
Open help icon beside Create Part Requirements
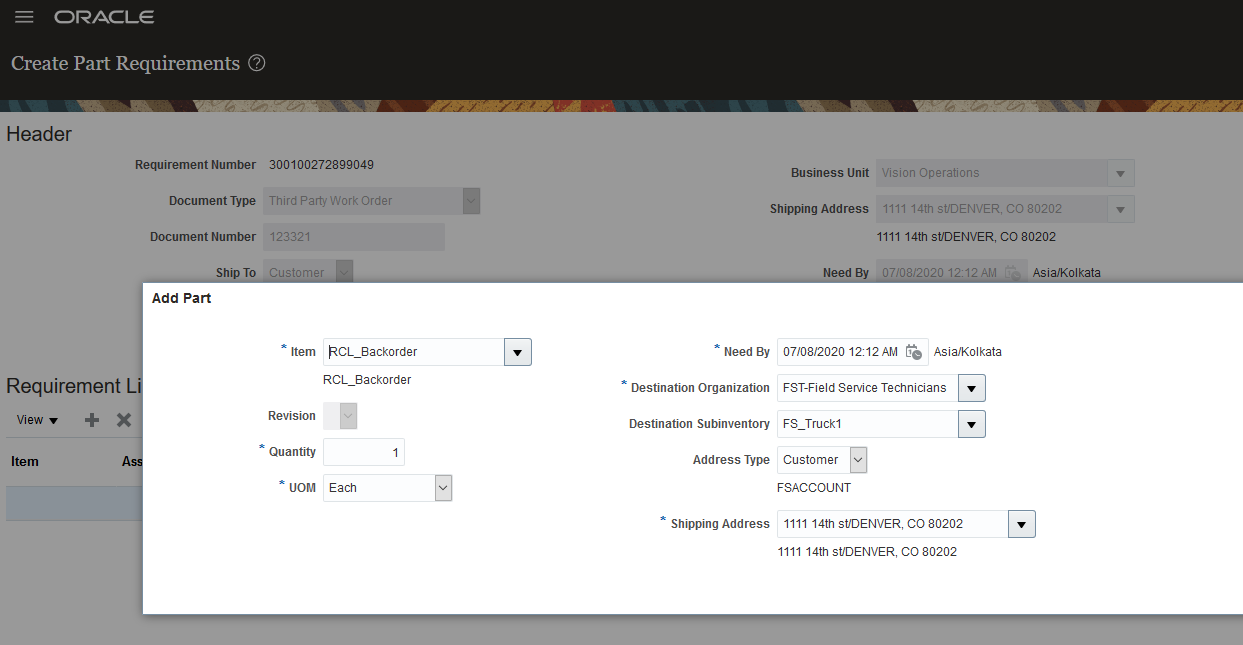pos(257,63)
